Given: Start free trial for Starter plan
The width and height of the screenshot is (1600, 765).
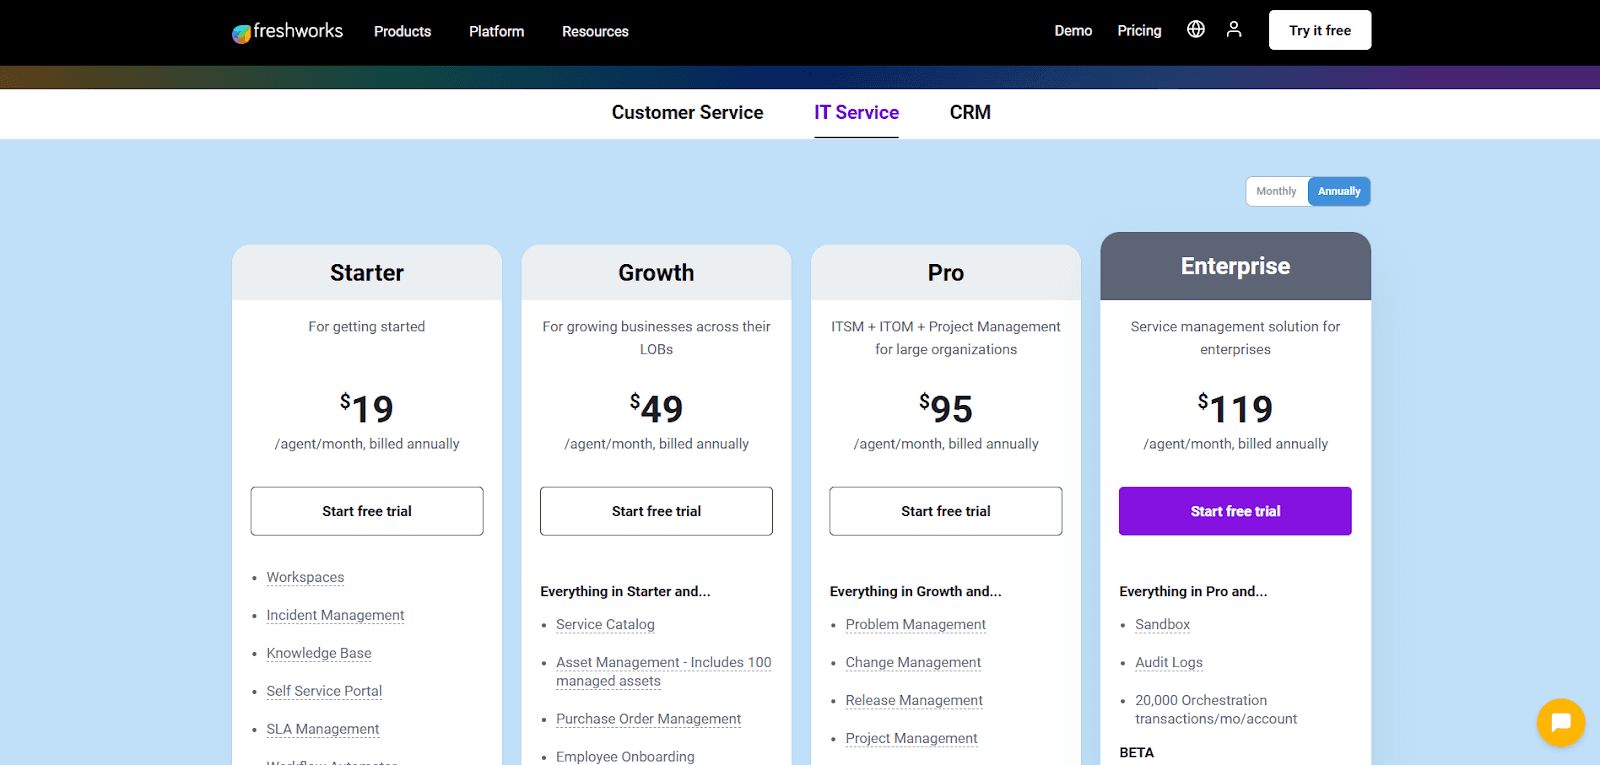Looking at the screenshot, I should (367, 511).
